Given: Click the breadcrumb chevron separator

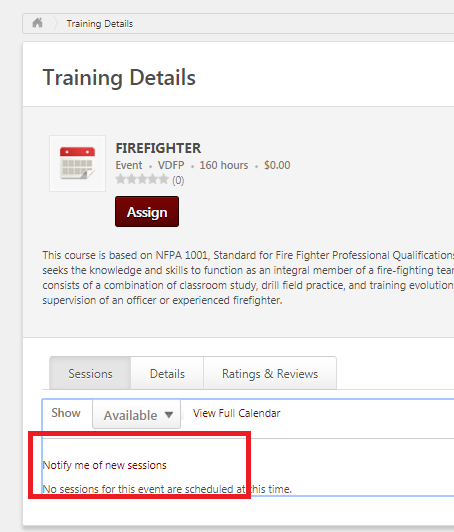Looking at the screenshot, I should coord(56,23).
